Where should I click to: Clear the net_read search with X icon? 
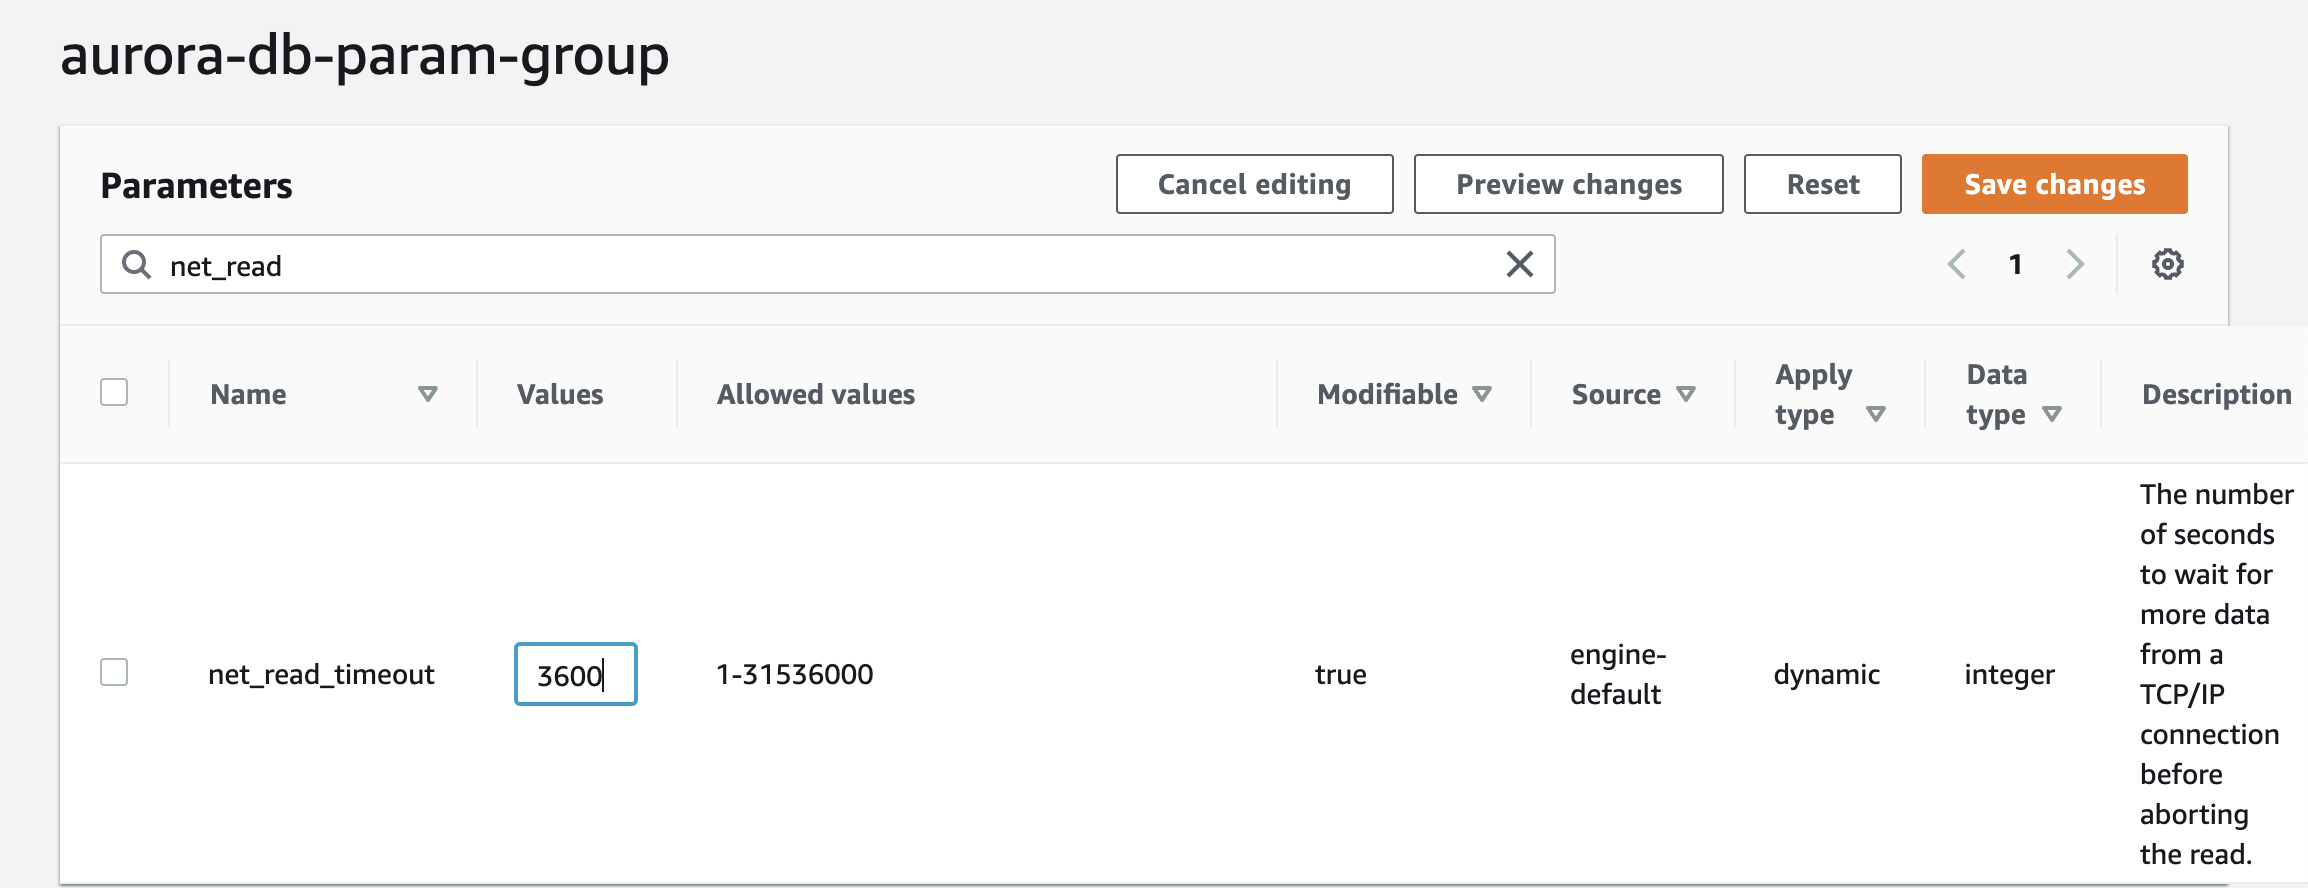(1519, 264)
